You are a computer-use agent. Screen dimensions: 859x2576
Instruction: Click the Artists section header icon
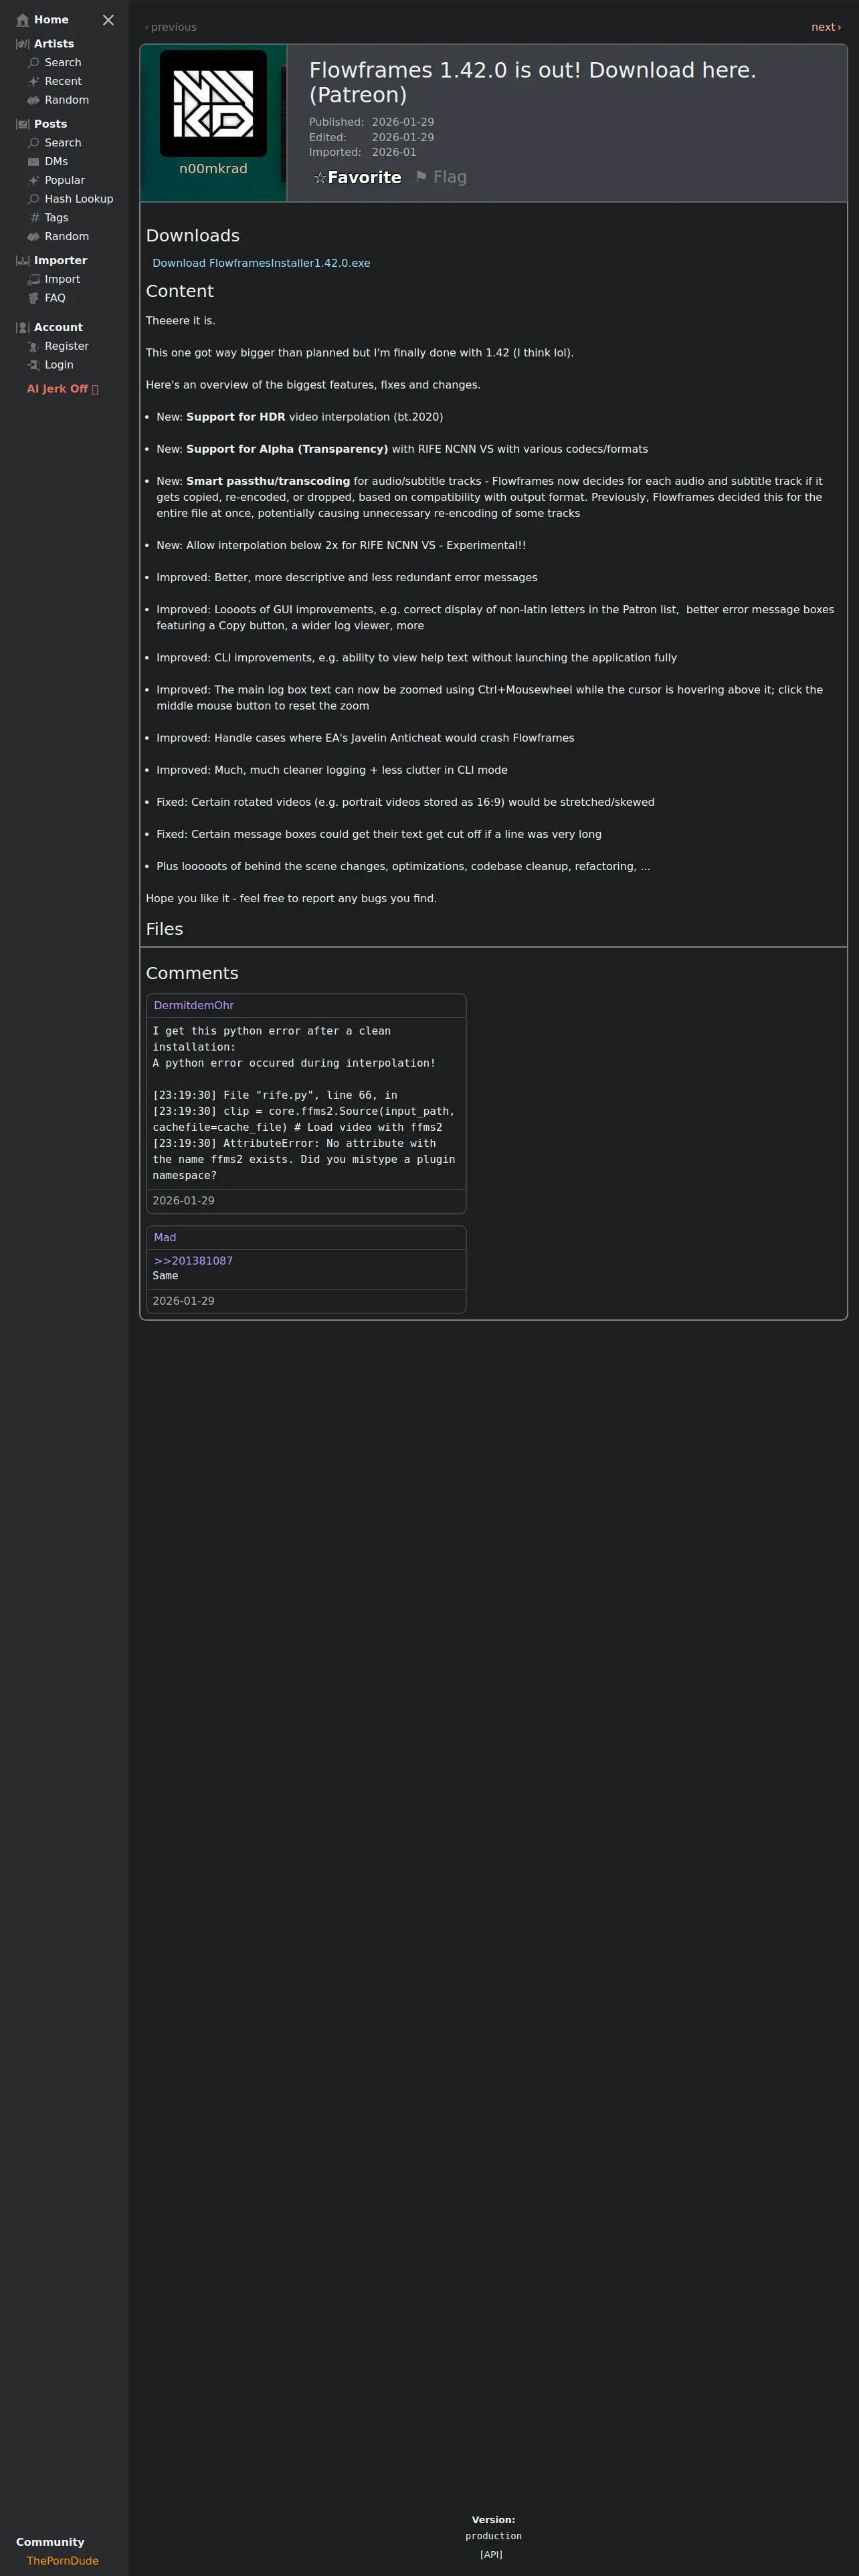tap(23, 44)
